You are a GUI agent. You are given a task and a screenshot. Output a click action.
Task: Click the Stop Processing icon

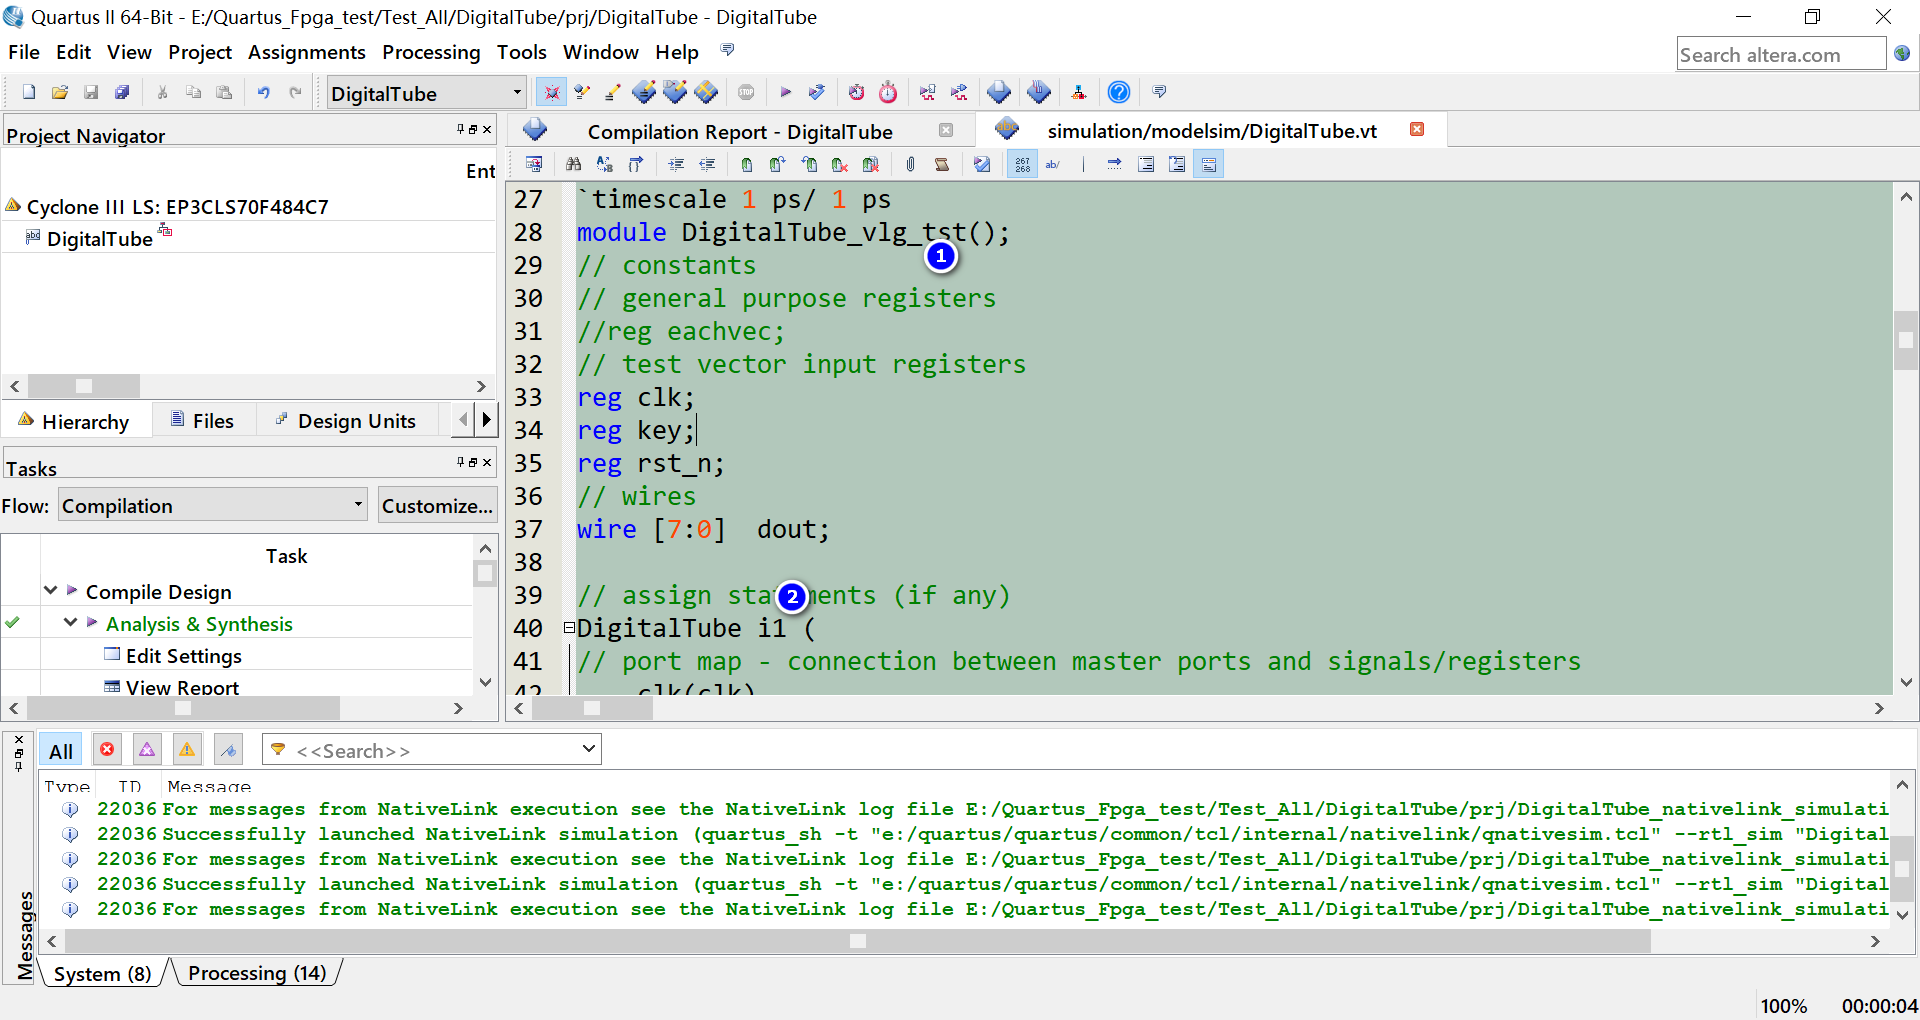click(746, 93)
